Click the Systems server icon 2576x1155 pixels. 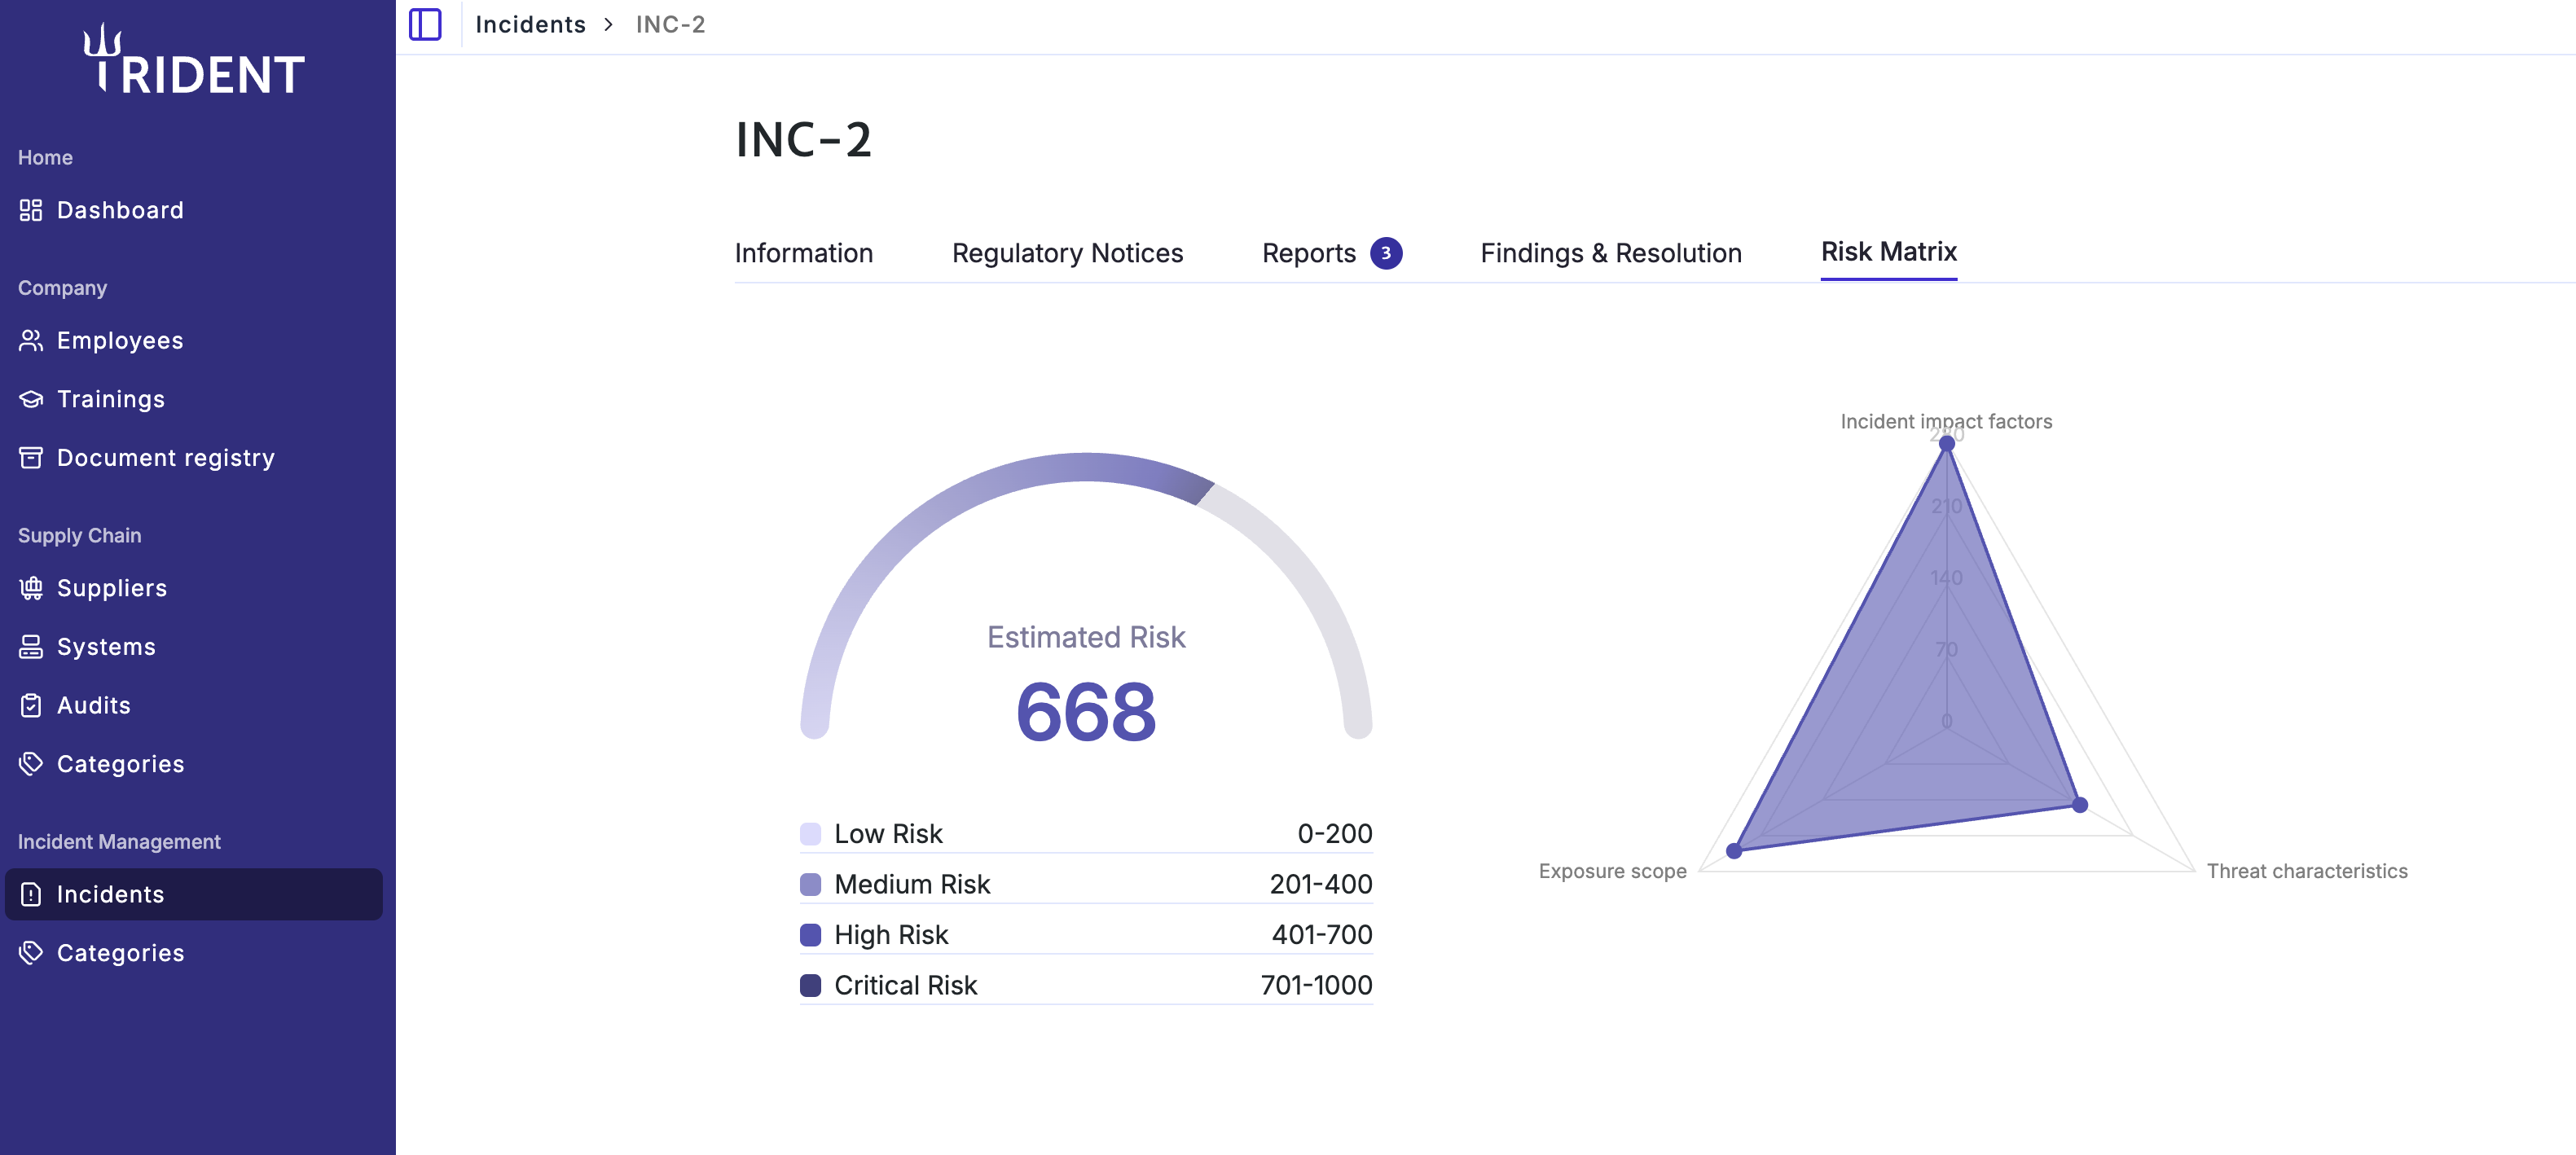pos(31,646)
